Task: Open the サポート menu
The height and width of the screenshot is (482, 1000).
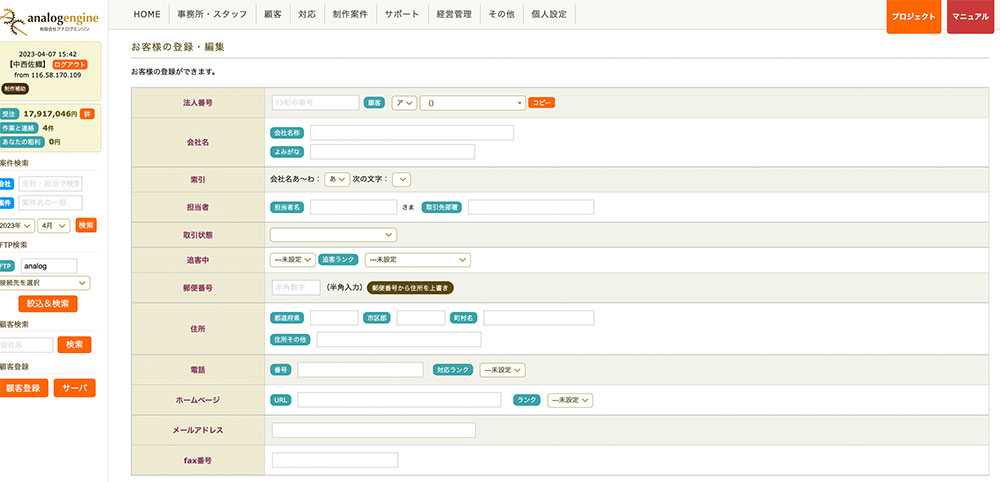Action: 402,14
